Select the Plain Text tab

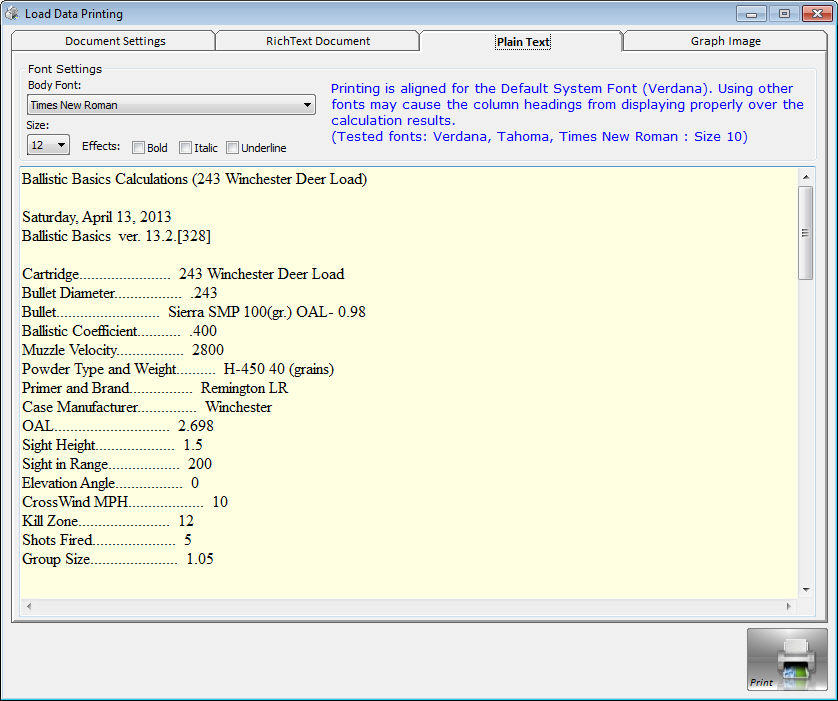523,42
